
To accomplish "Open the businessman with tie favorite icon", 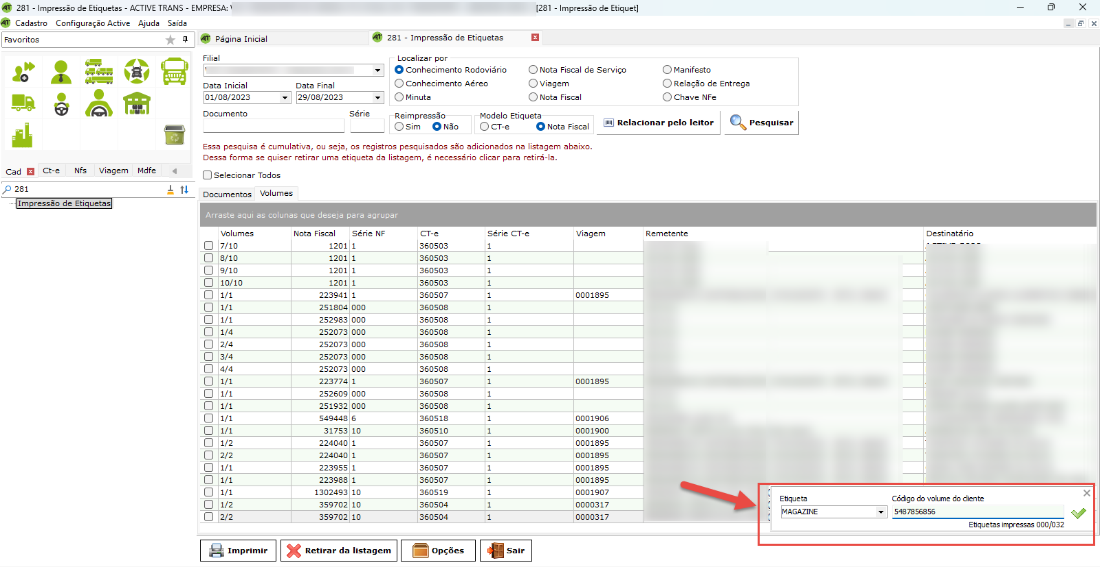I will [x=61, y=71].
